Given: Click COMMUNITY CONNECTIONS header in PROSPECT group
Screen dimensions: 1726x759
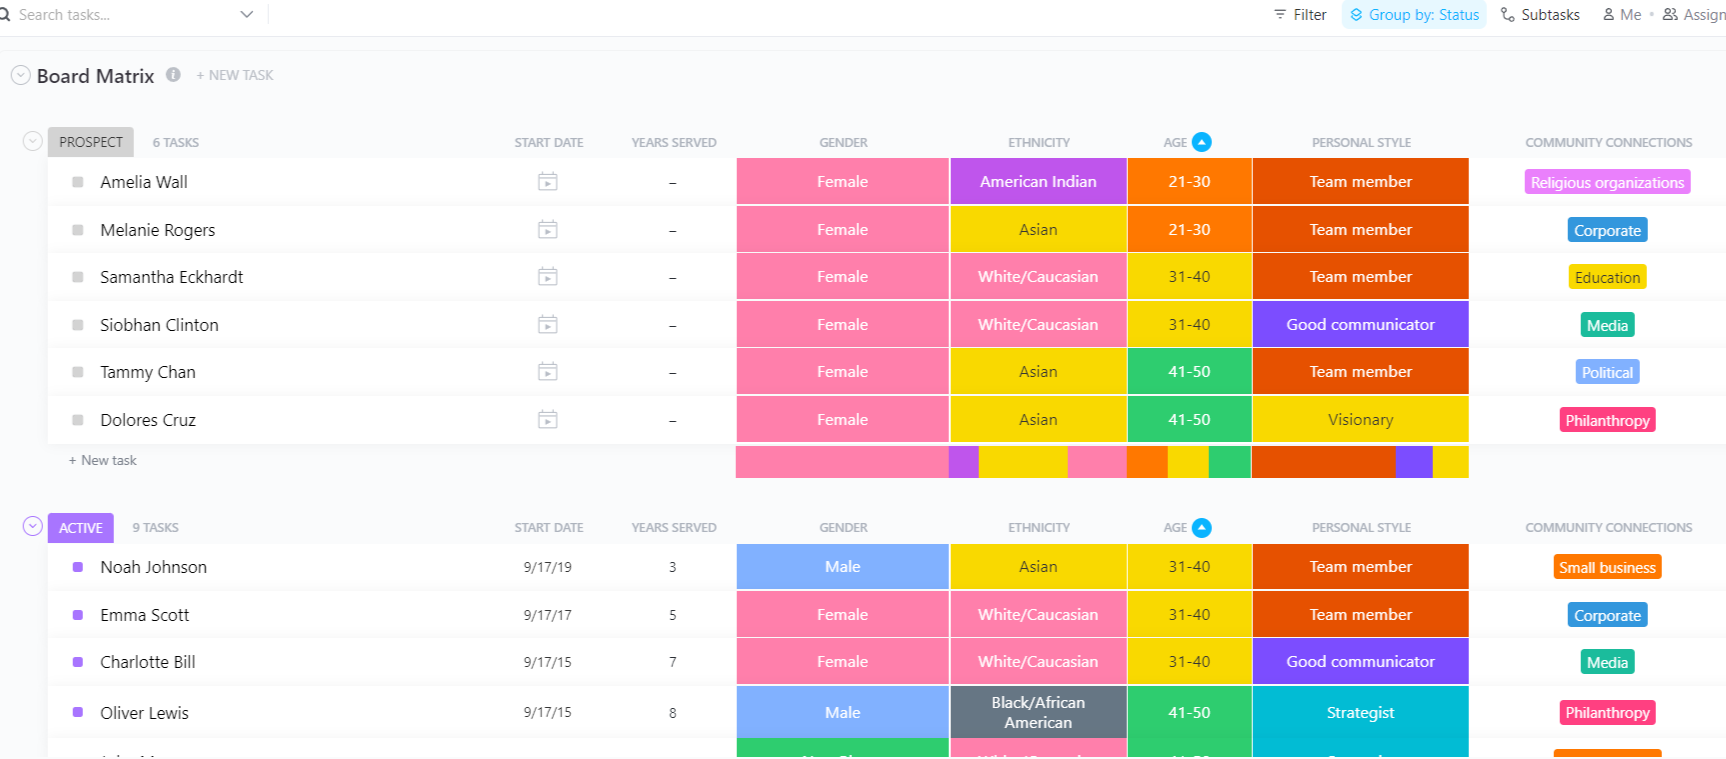Looking at the screenshot, I should coord(1608,143).
